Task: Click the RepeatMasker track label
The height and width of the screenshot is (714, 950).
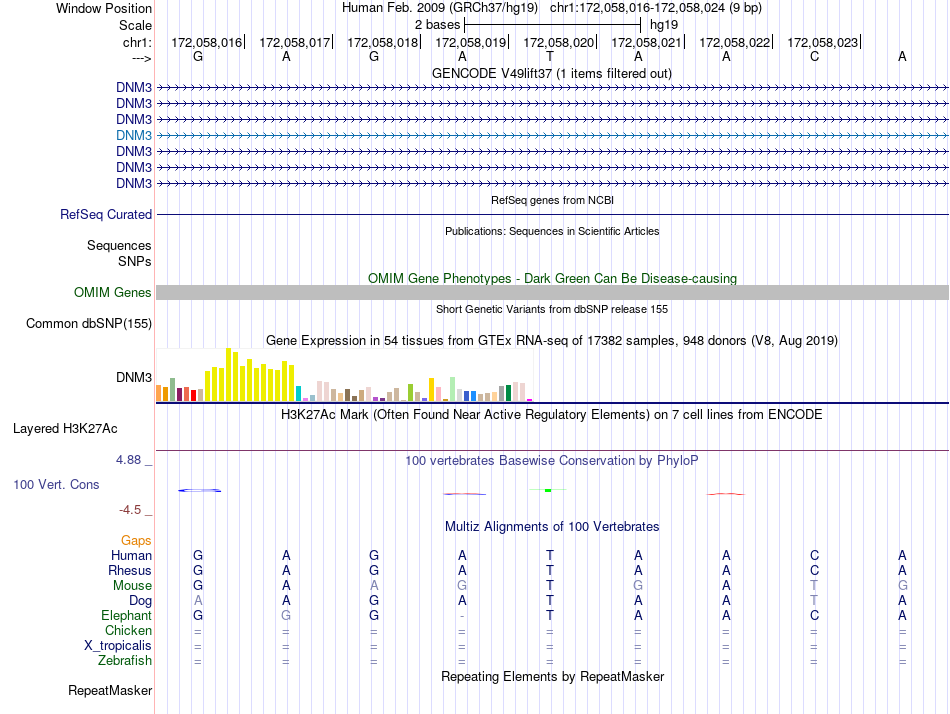Action: [110, 690]
